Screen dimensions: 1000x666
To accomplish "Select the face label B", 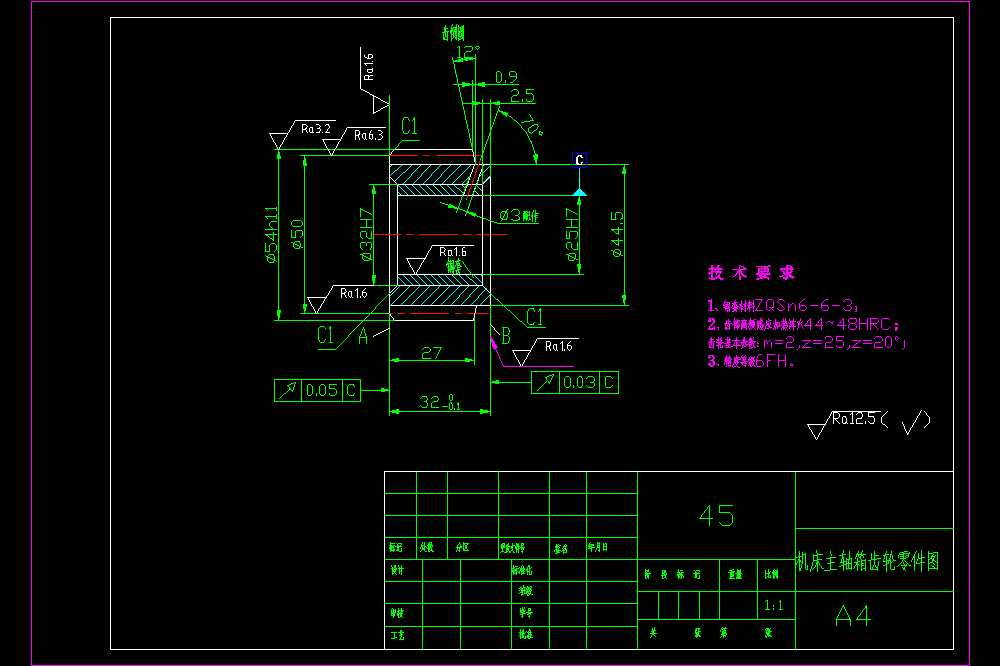I will click(506, 336).
